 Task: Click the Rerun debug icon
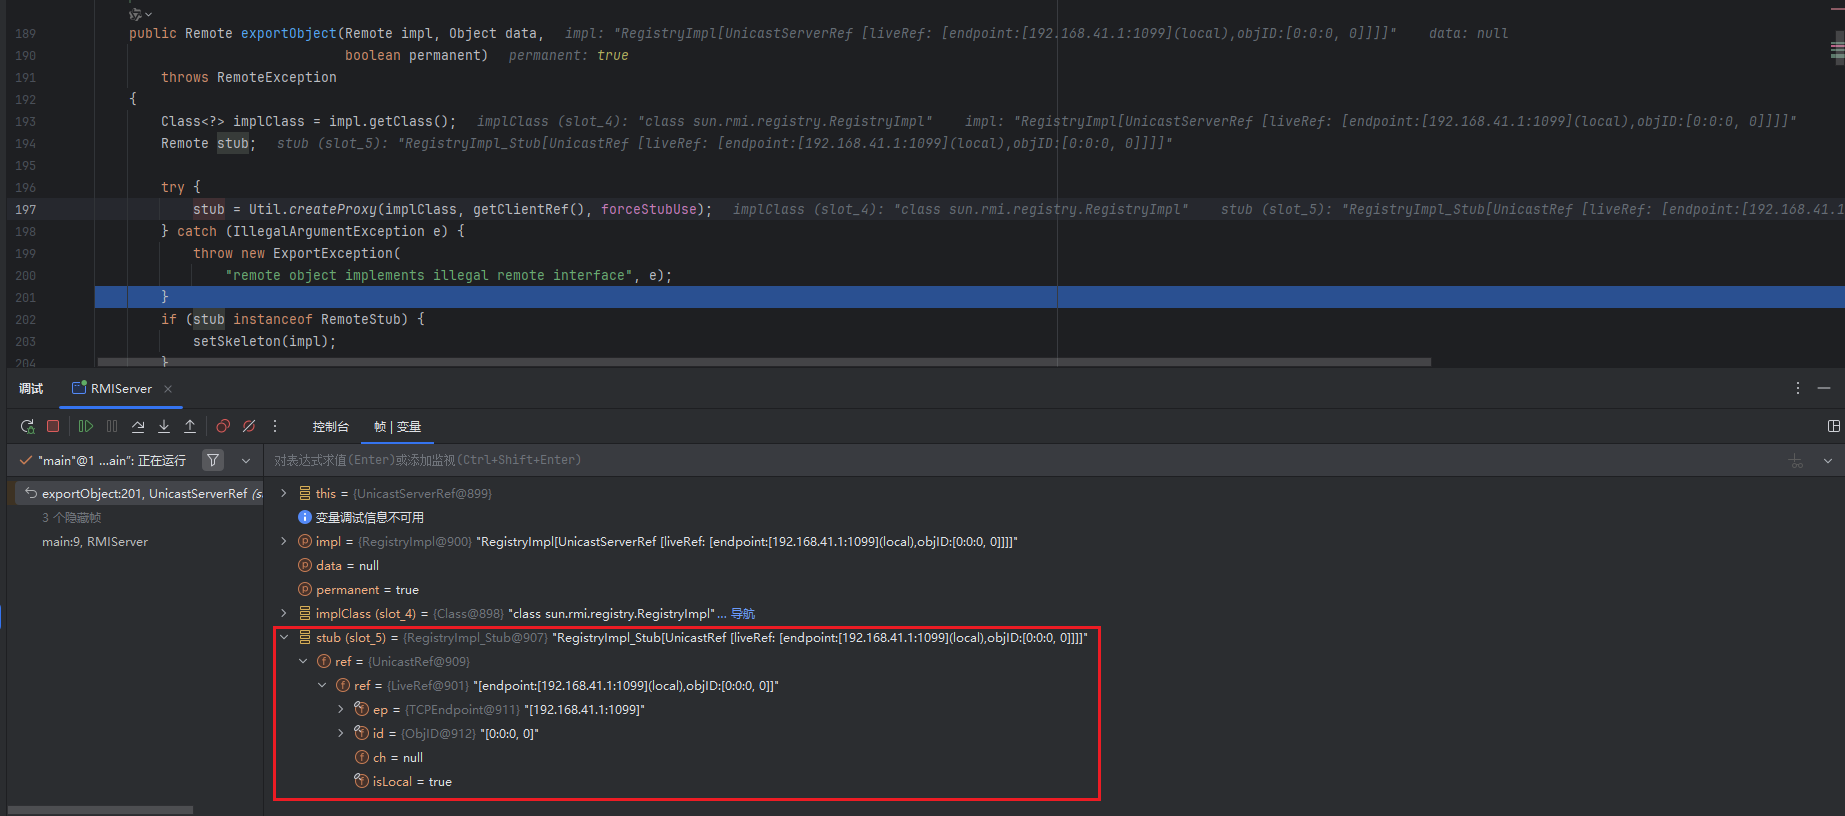coord(27,426)
